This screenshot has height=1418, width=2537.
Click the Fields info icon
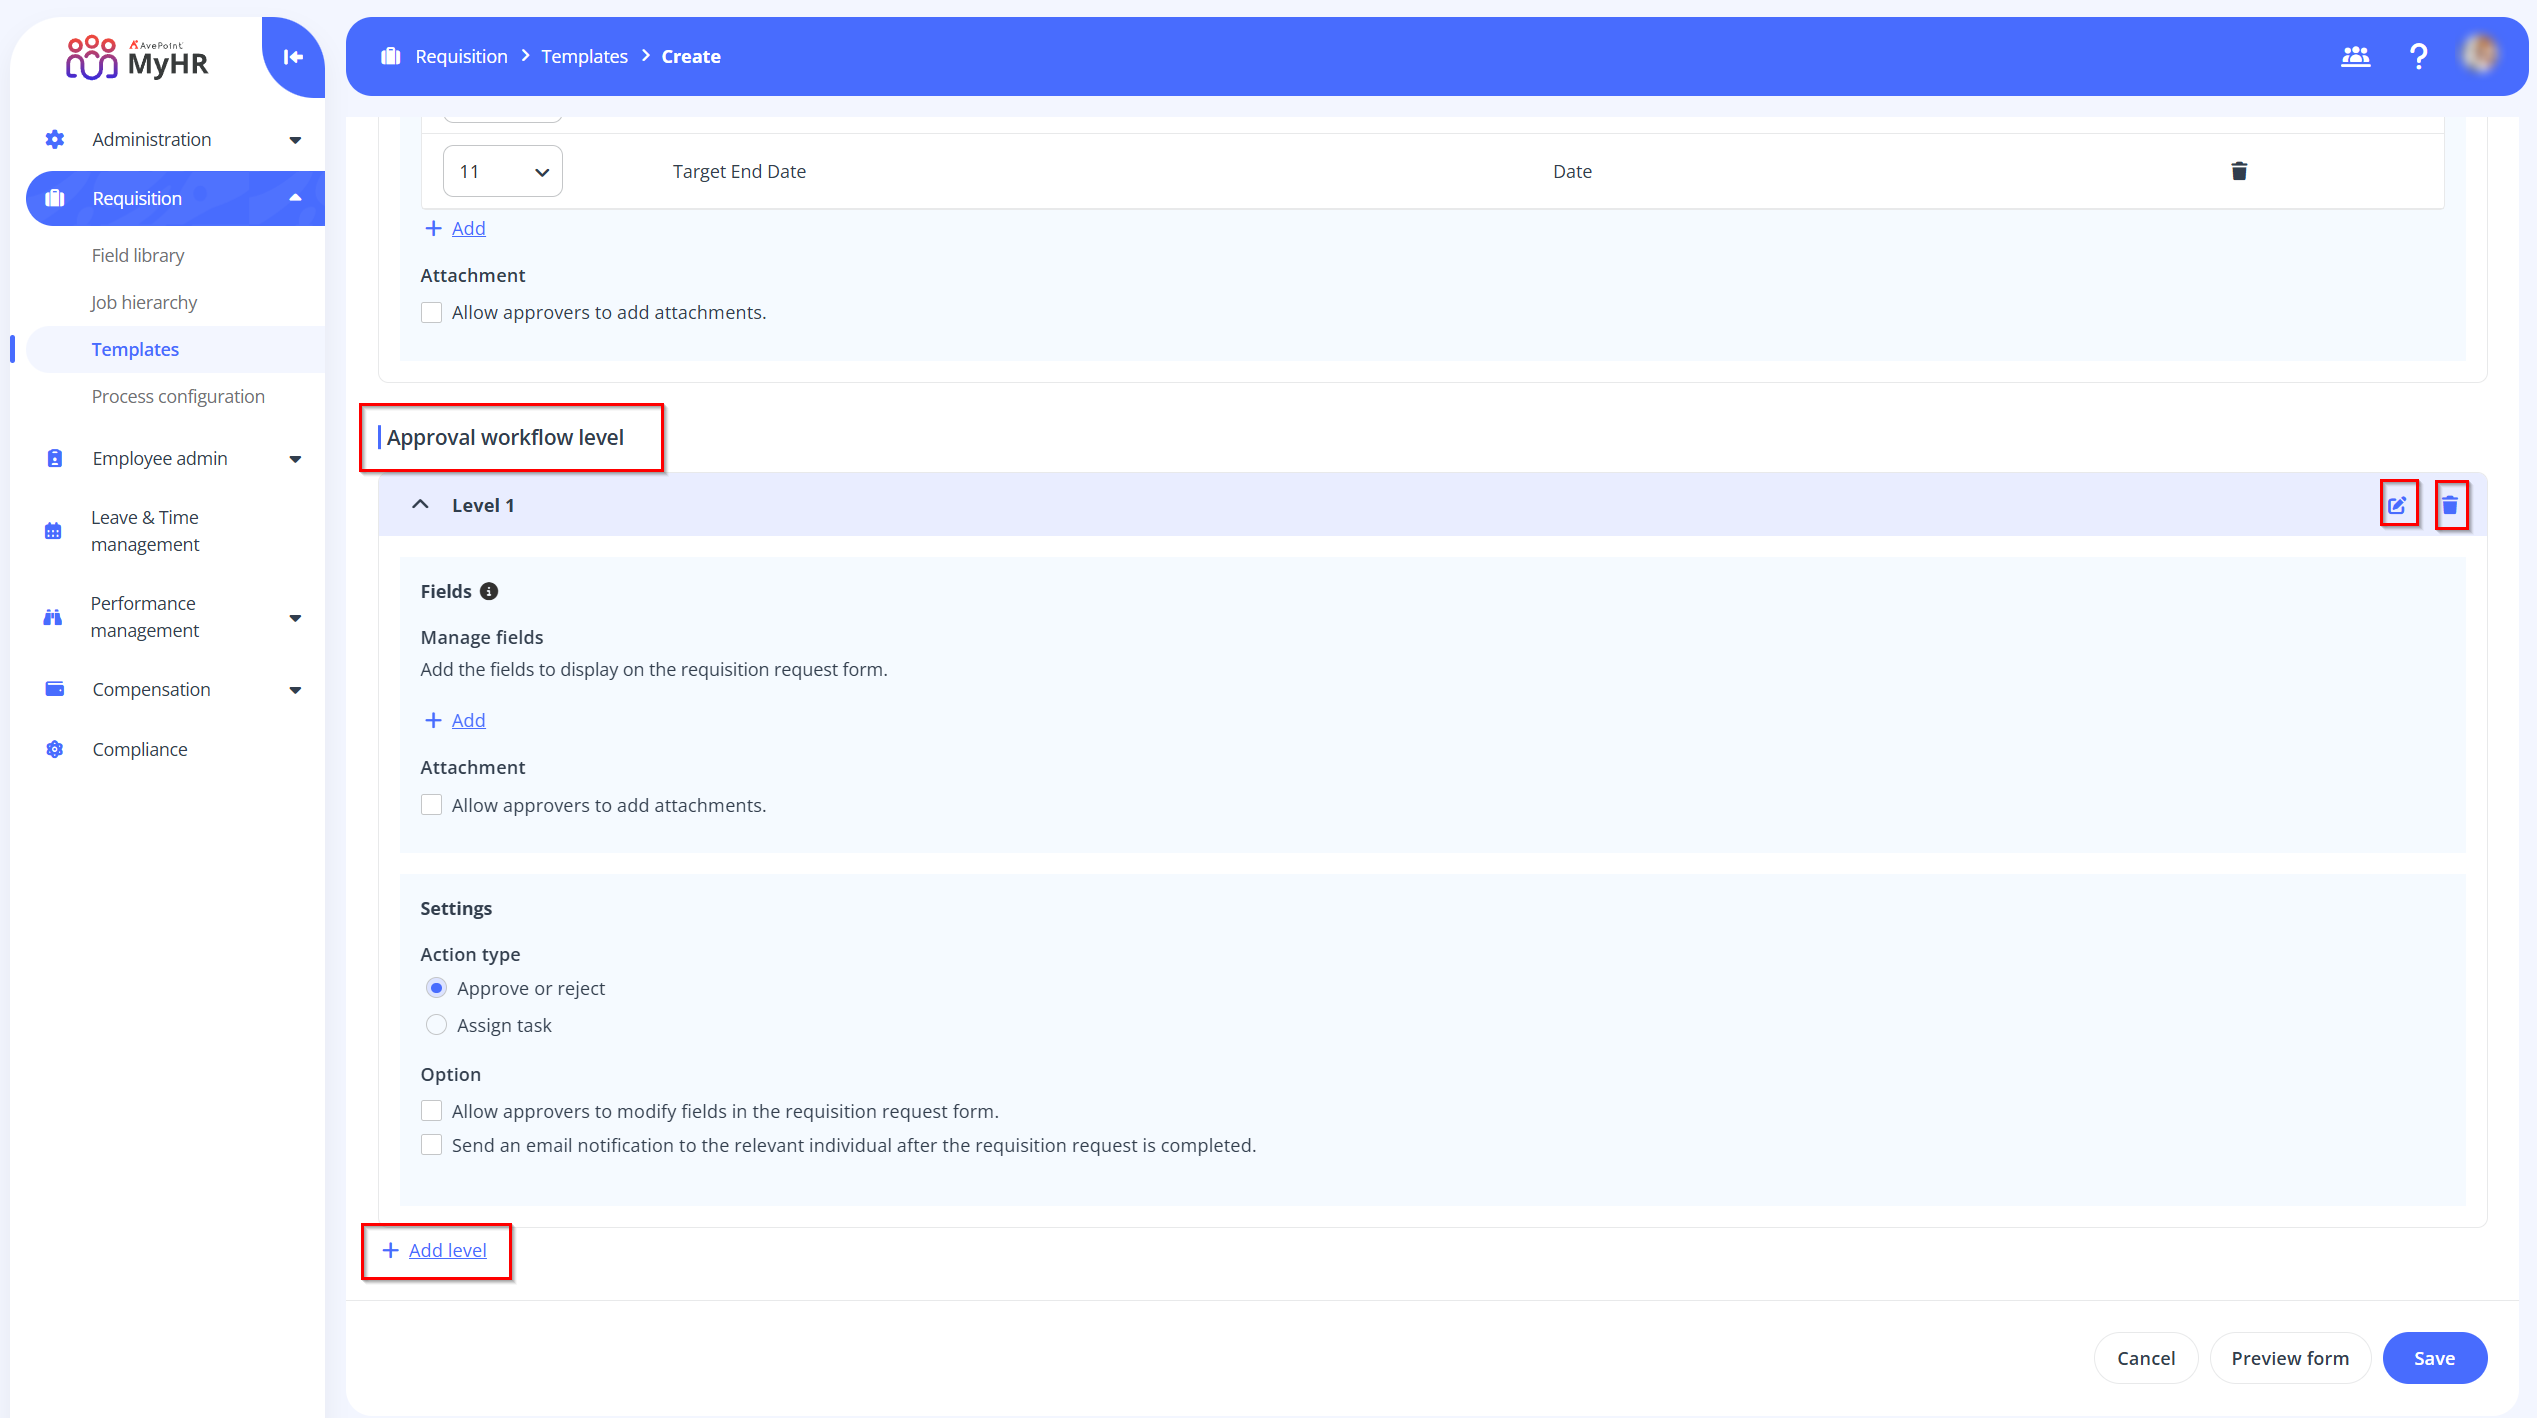(x=489, y=591)
